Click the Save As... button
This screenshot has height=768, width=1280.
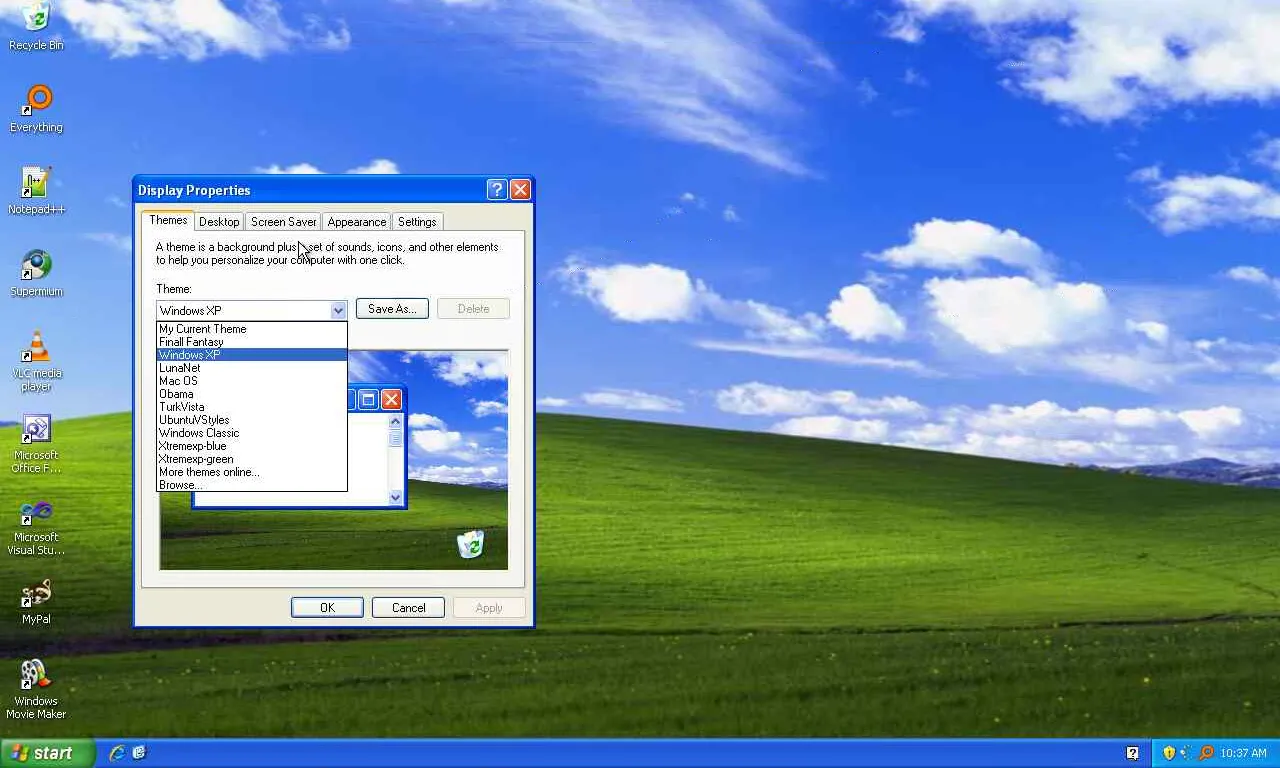(x=392, y=309)
